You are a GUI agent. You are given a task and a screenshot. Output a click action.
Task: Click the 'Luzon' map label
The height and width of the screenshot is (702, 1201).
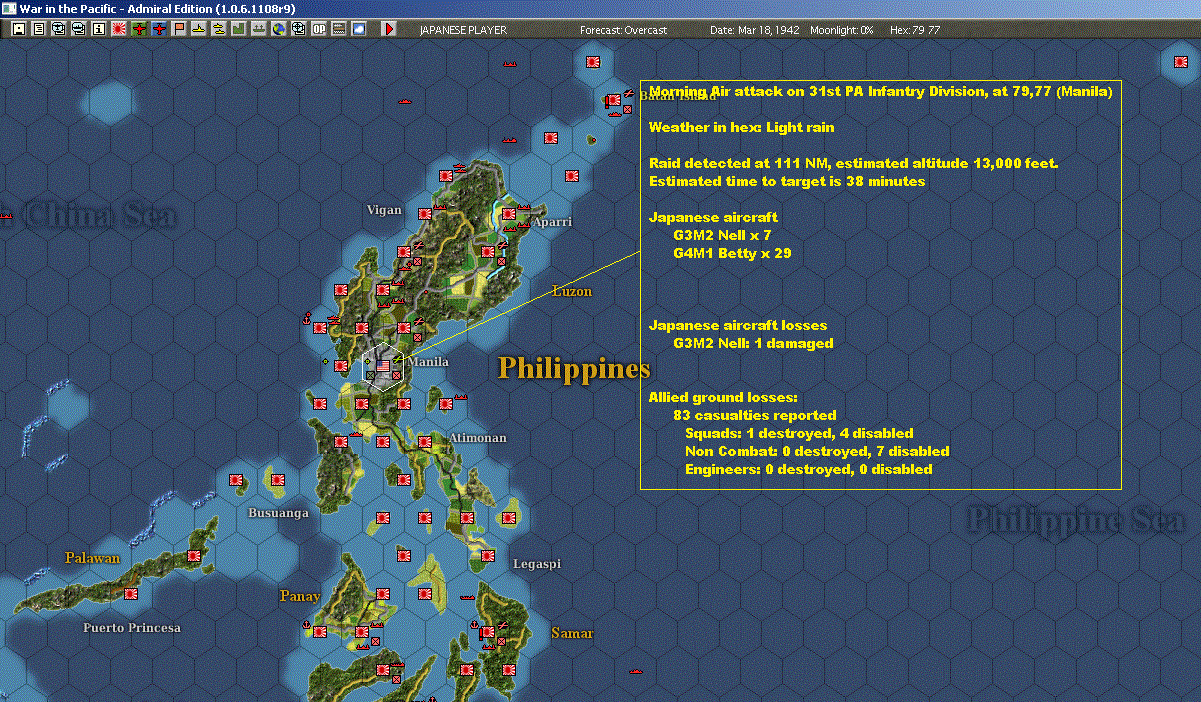(573, 292)
